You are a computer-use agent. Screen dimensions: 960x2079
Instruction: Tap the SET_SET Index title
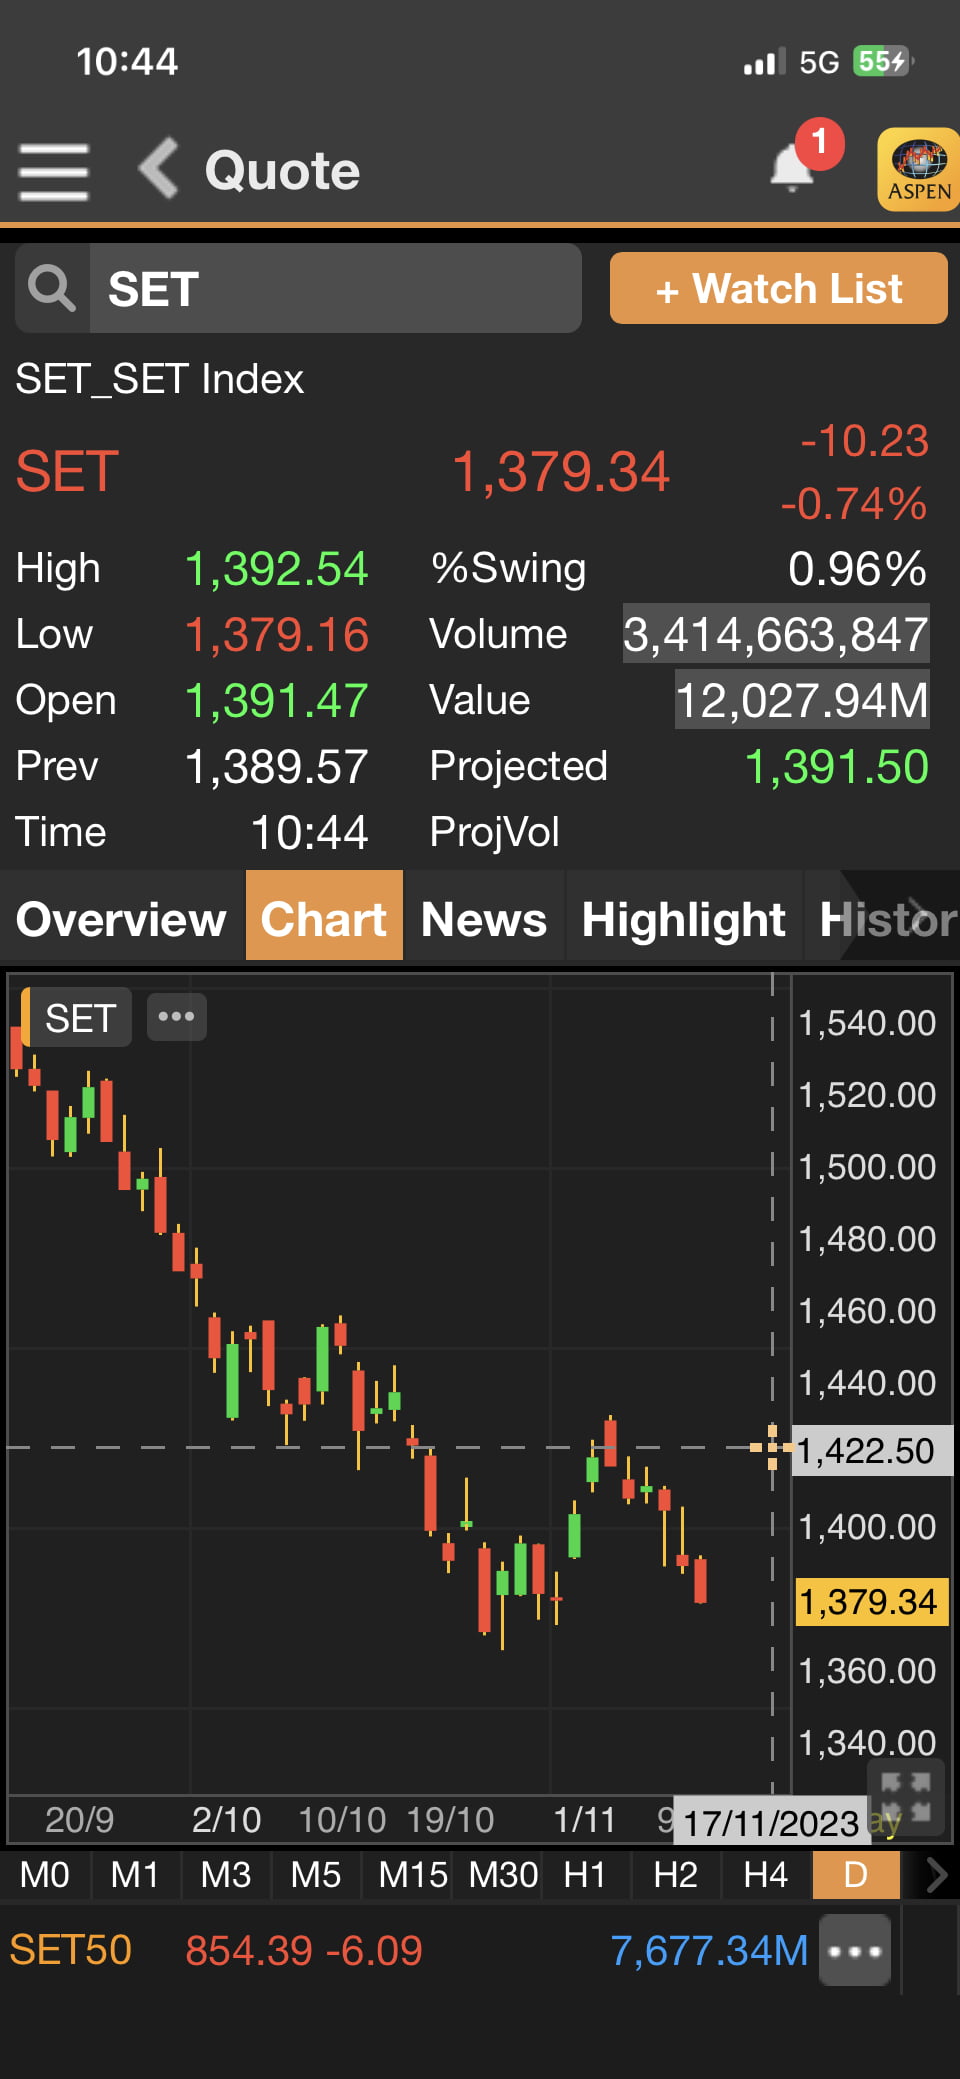(x=160, y=379)
